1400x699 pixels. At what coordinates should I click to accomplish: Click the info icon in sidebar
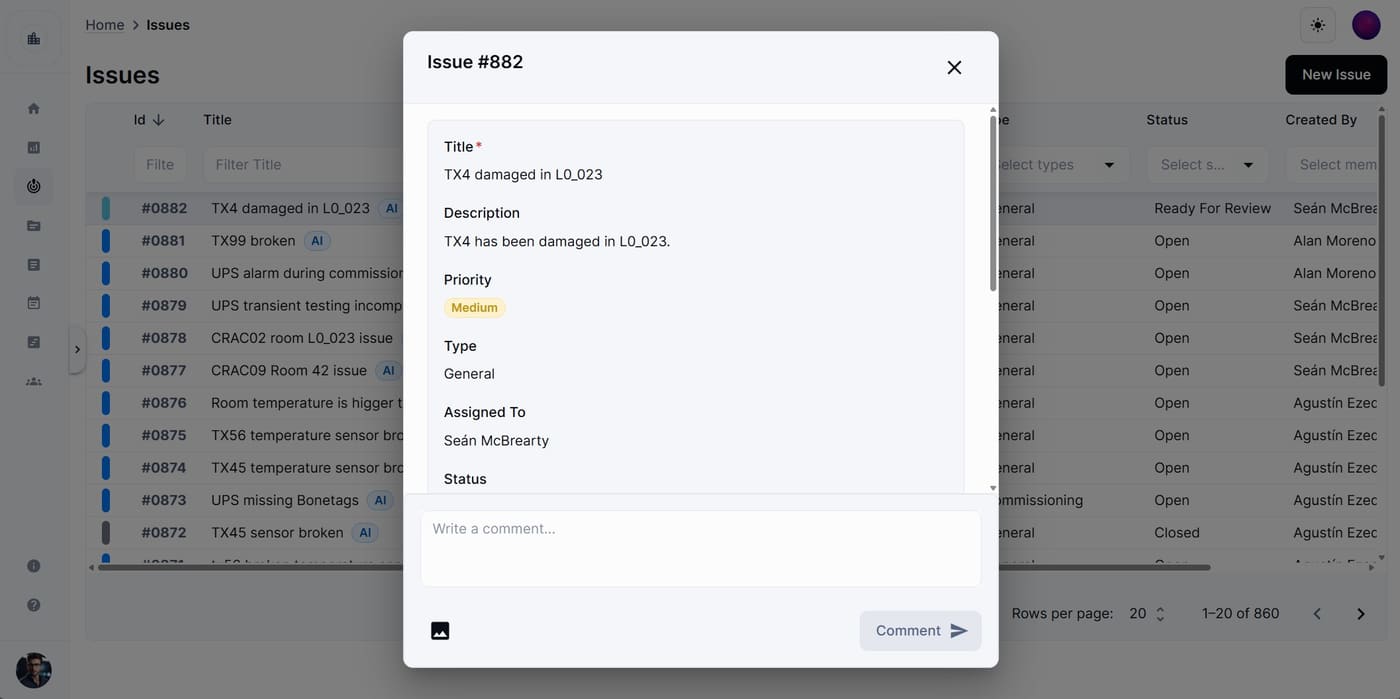(x=34, y=566)
